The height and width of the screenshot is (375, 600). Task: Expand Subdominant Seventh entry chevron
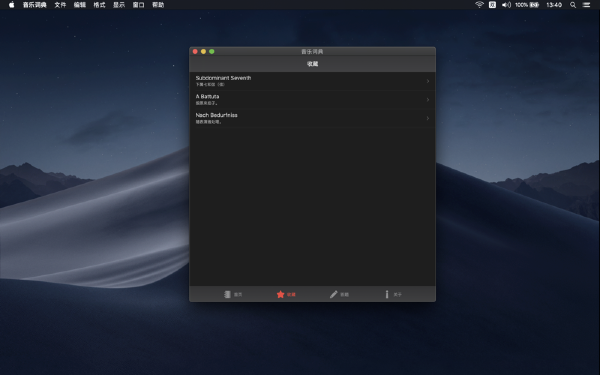tap(428, 81)
